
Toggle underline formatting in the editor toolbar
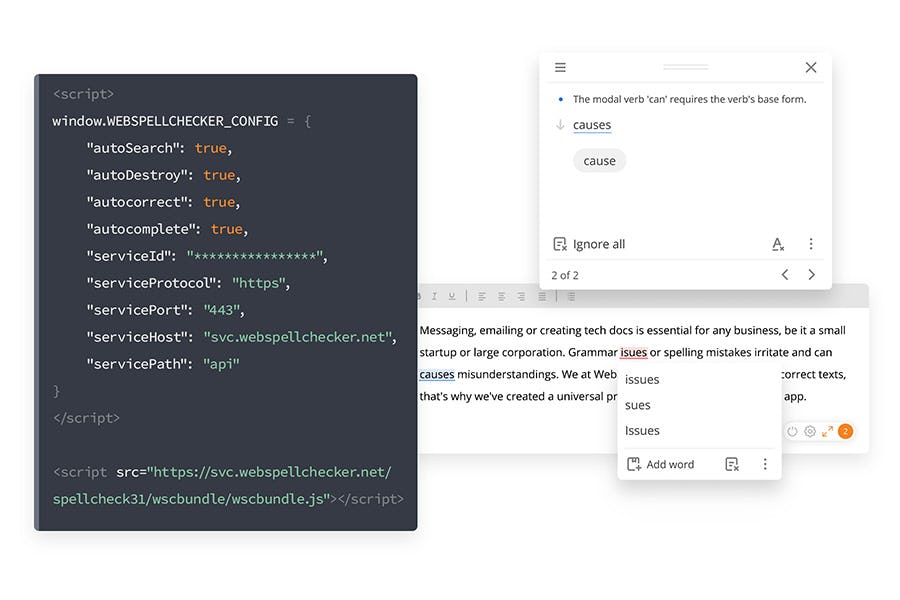pyautogui.click(x=452, y=296)
